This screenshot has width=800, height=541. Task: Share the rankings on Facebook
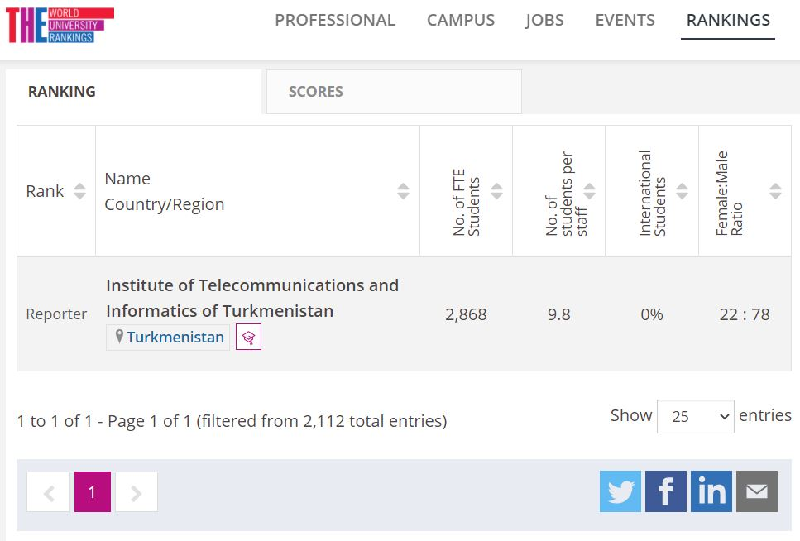pyautogui.click(x=666, y=492)
